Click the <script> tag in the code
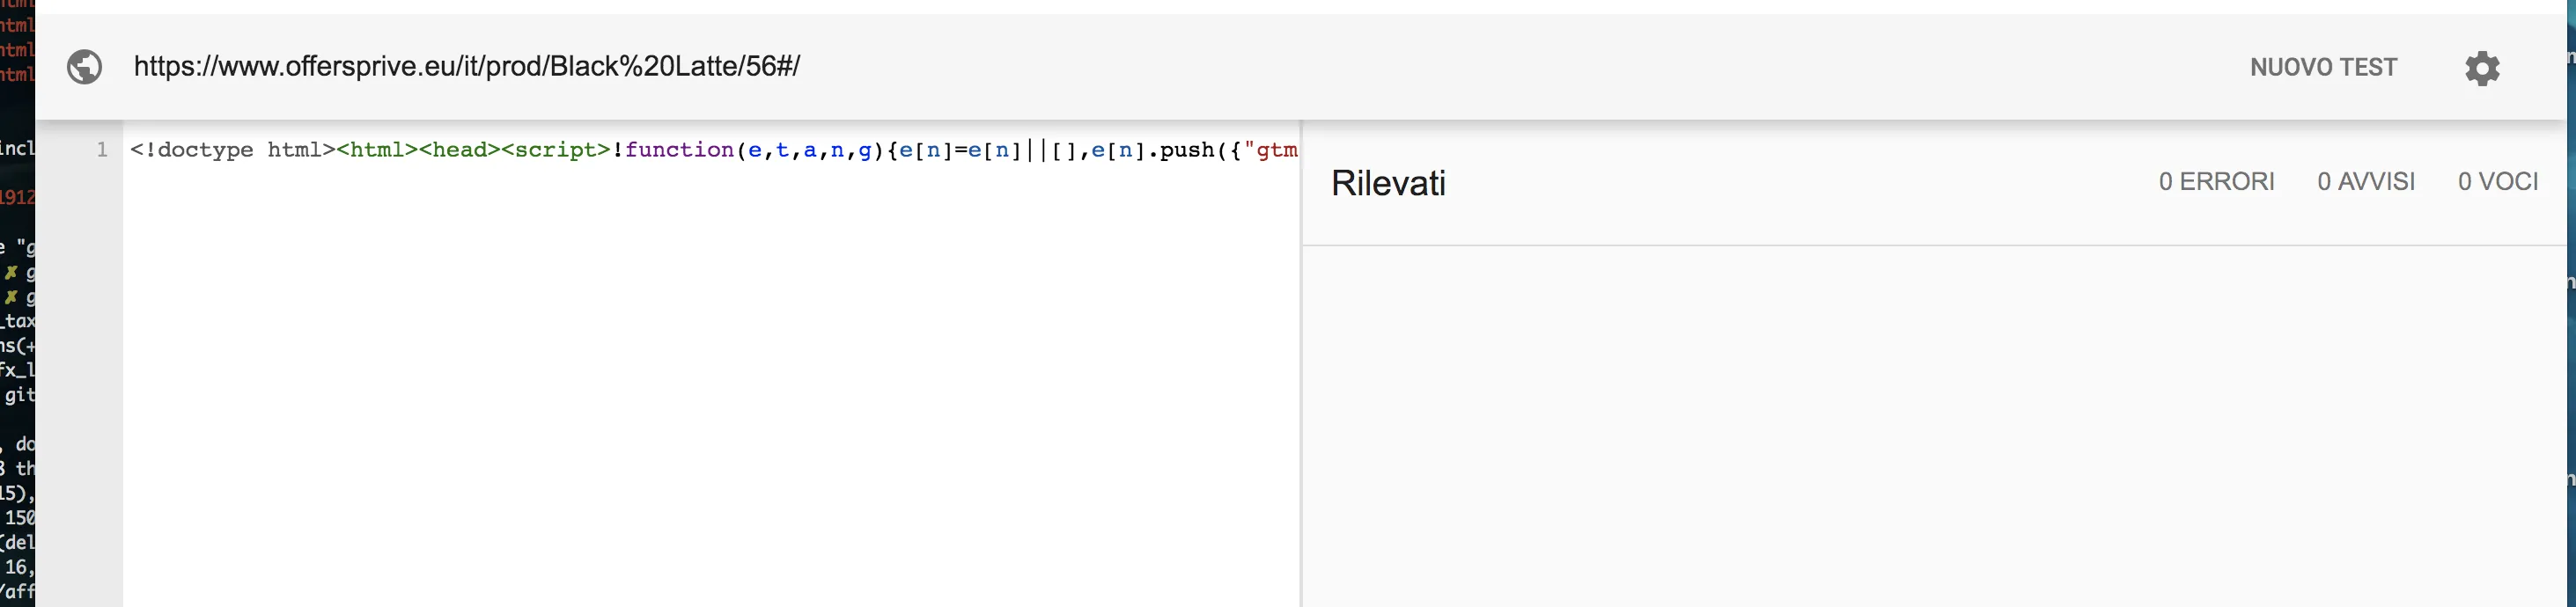This screenshot has width=2576, height=607. [x=555, y=150]
